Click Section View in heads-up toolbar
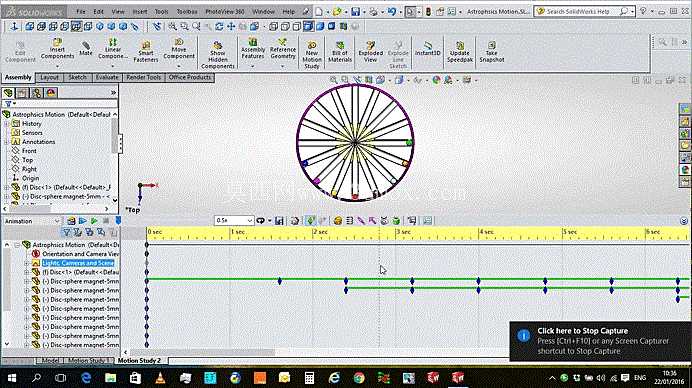The height and width of the screenshot is (388, 692). [369, 80]
